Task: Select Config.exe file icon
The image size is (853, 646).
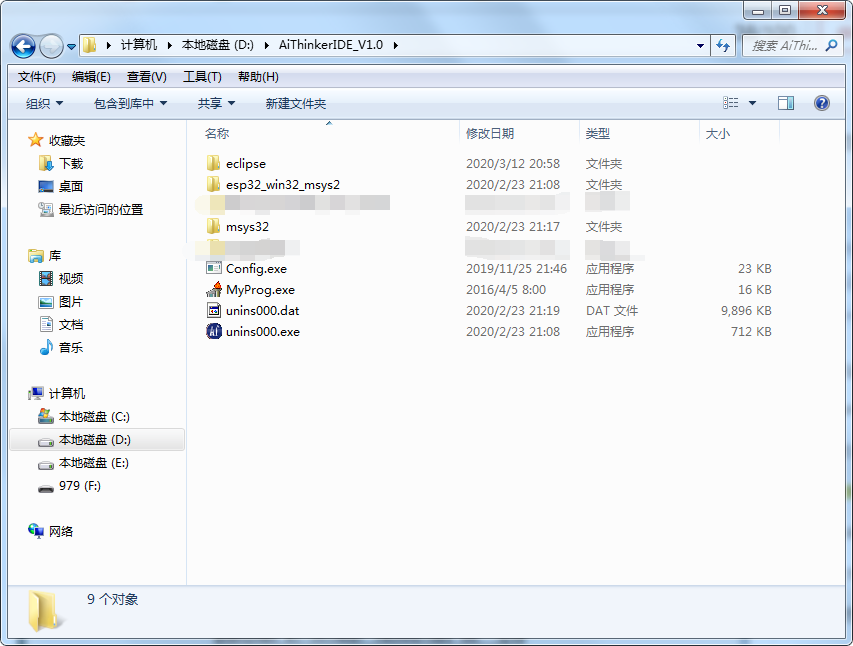Action: click(x=213, y=268)
